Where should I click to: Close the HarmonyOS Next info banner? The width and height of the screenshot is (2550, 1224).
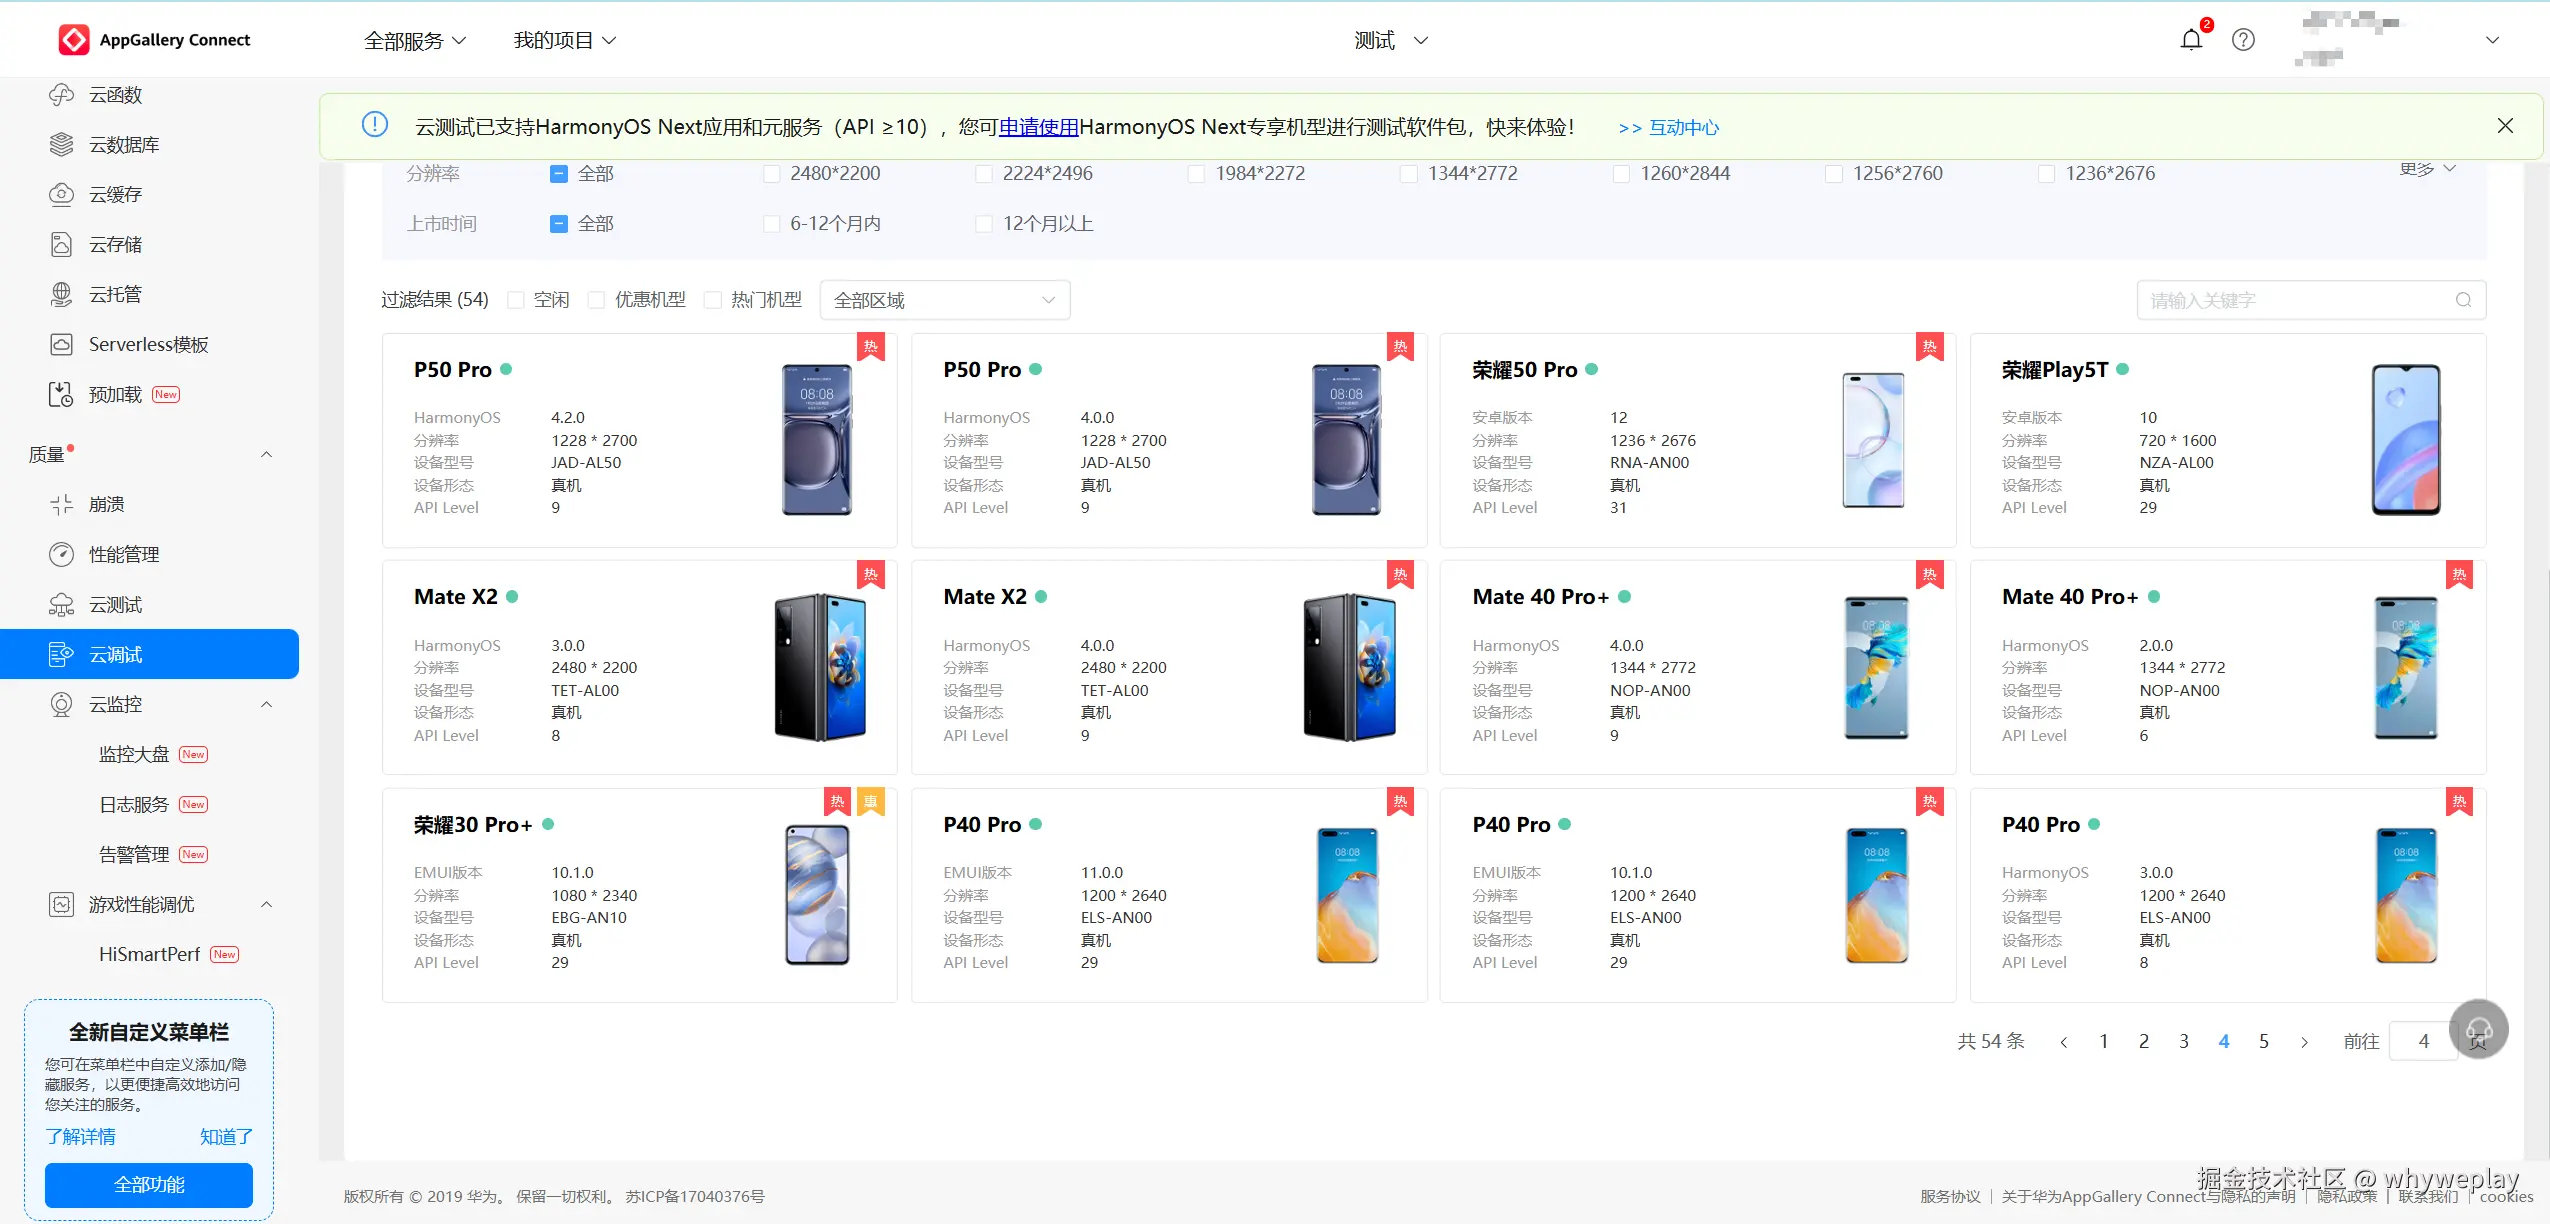[x=2505, y=126]
